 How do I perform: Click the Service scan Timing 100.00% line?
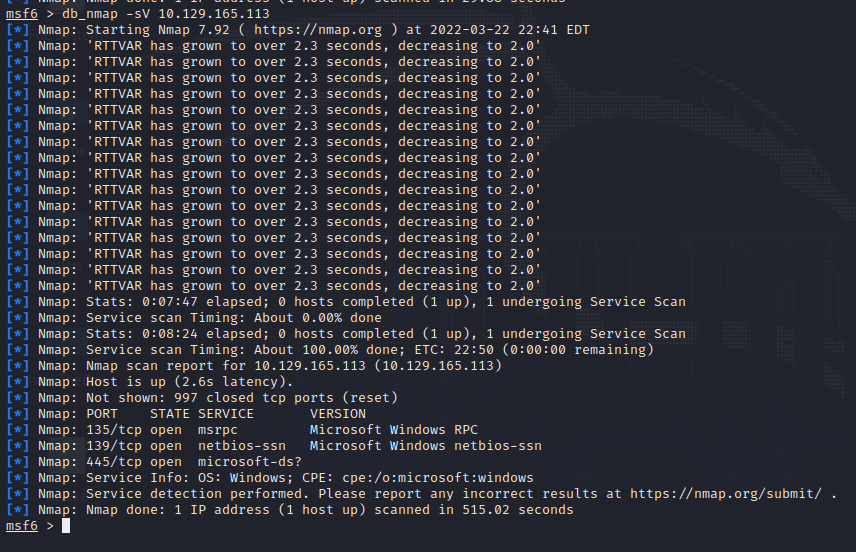pos(369,350)
